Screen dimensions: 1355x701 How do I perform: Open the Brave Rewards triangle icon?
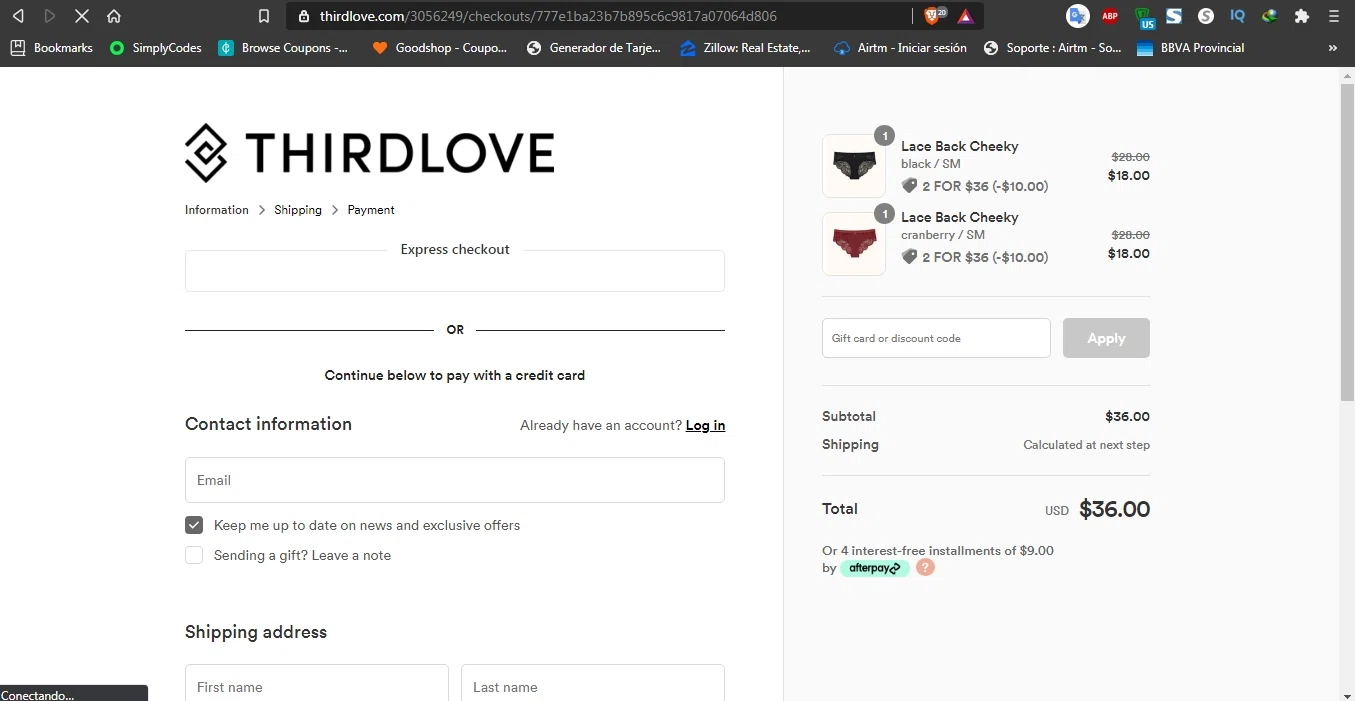pos(965,16)
